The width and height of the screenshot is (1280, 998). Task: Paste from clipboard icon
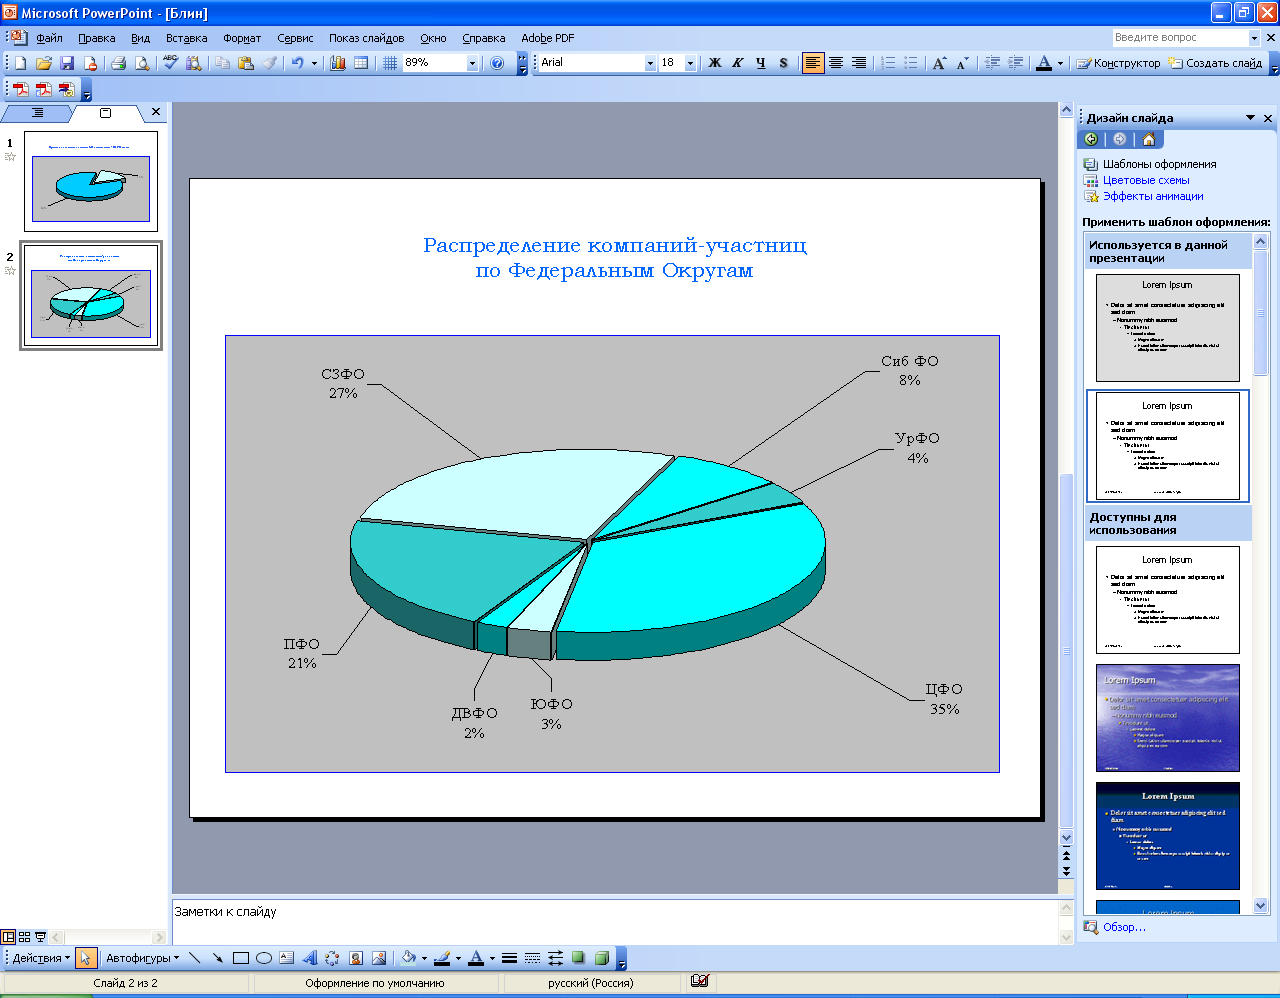[x=246, y=63]
